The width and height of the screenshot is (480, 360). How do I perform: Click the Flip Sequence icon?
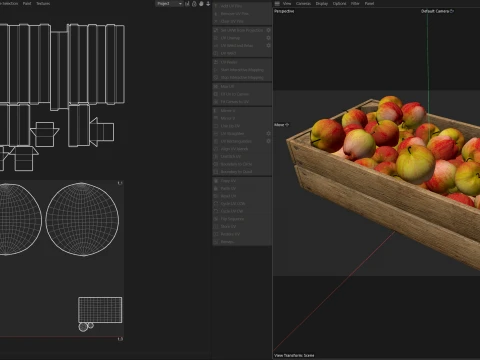216,219
